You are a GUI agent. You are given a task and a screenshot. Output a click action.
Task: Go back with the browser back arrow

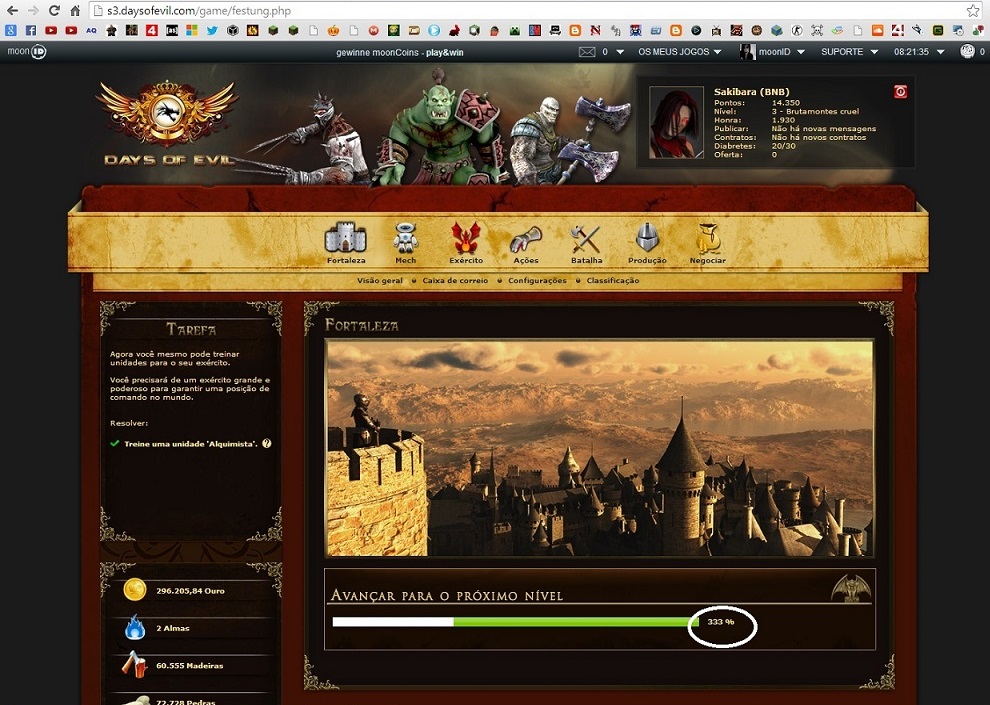pos(13,11)
